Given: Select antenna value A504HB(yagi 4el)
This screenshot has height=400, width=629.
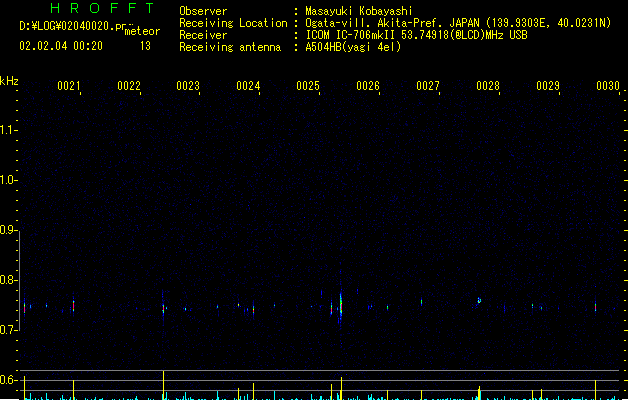Looking at the screenshot, I should click(353, 47).
